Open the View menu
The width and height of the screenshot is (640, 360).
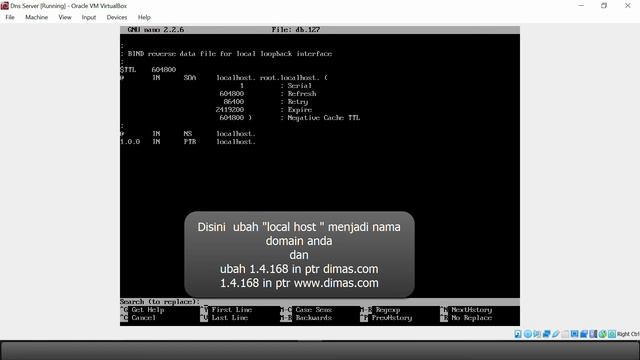(x=64, y=17)
